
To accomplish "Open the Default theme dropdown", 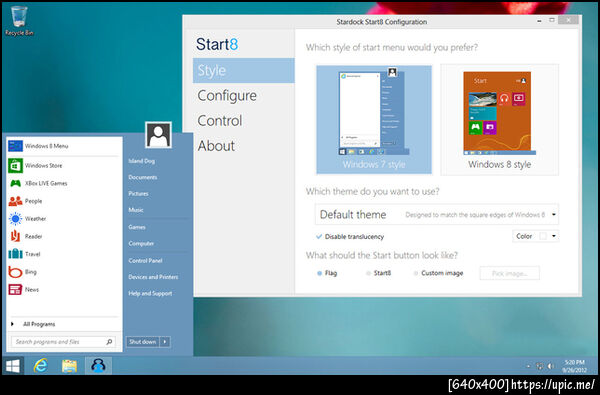I will 437,215.
